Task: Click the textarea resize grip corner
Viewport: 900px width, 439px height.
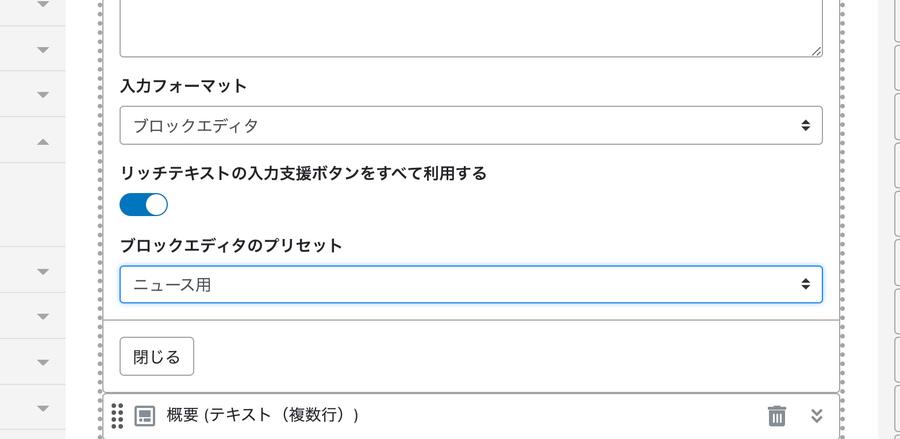Action: [816, 51]
